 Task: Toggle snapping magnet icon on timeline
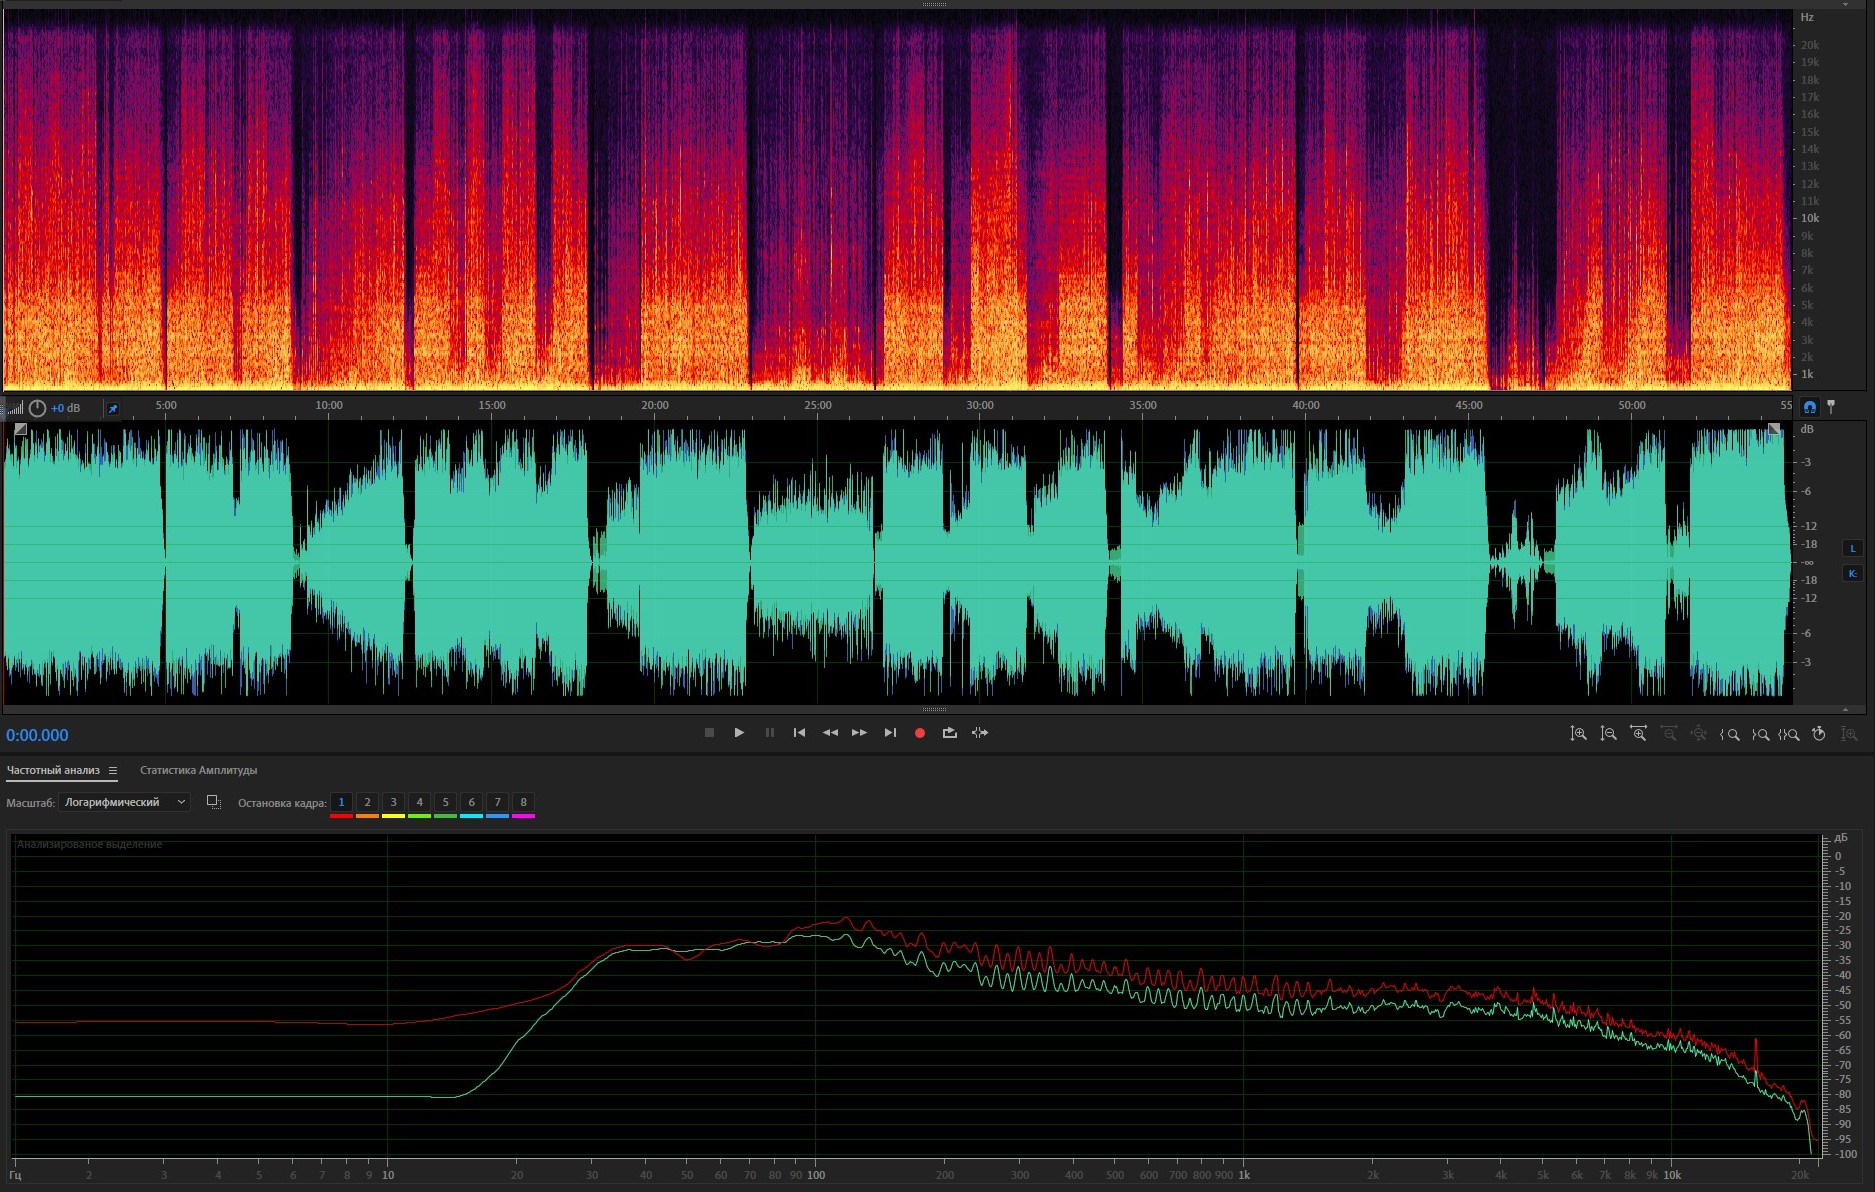1810,407
